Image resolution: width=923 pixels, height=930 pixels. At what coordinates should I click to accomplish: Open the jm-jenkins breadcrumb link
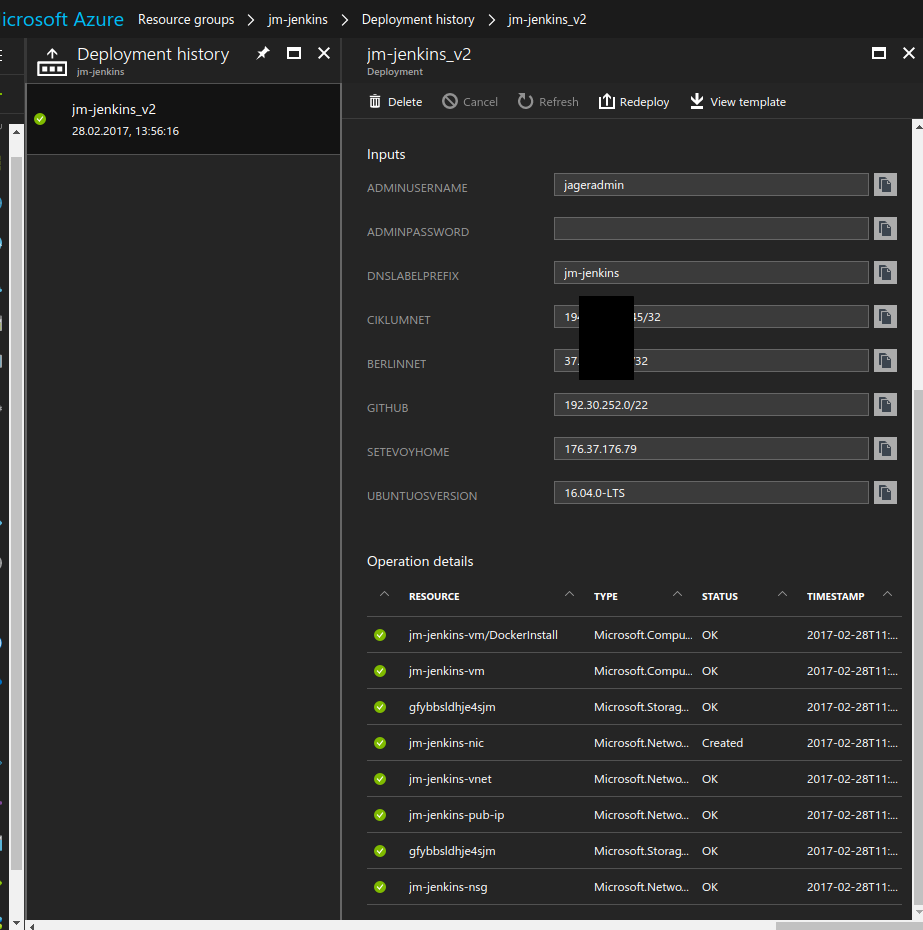pos(298,20)
